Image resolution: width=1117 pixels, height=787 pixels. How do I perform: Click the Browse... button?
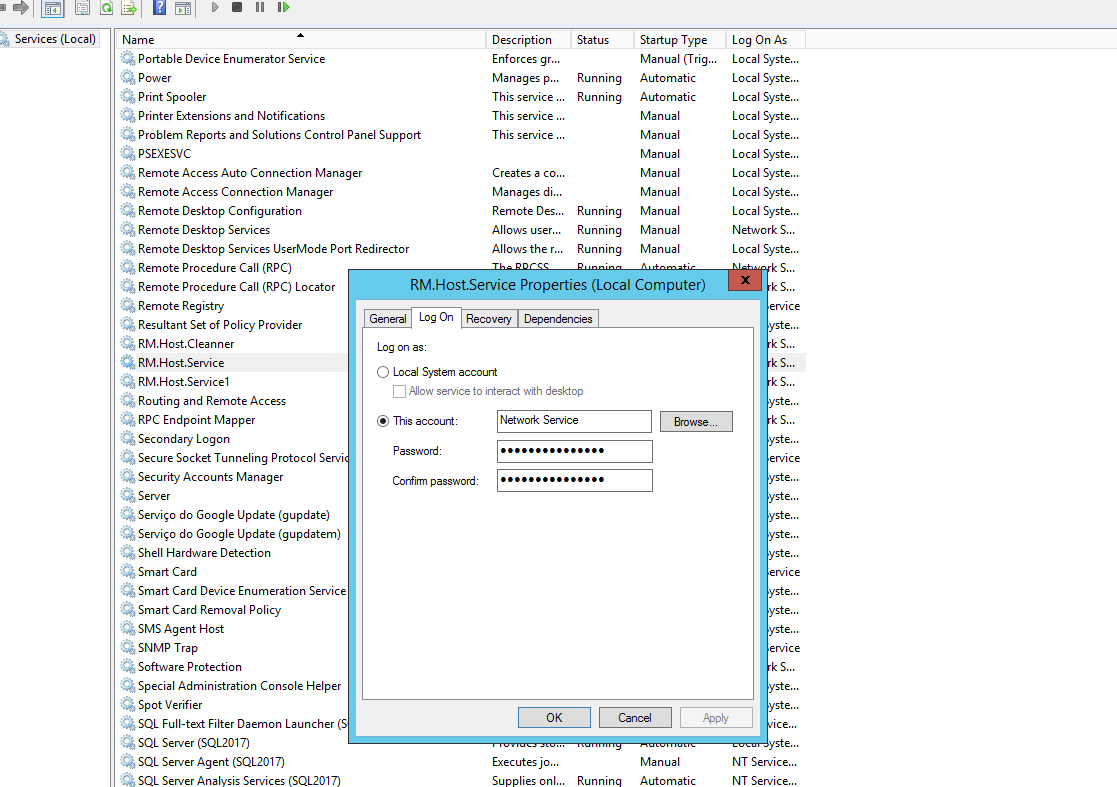(696, 422)
